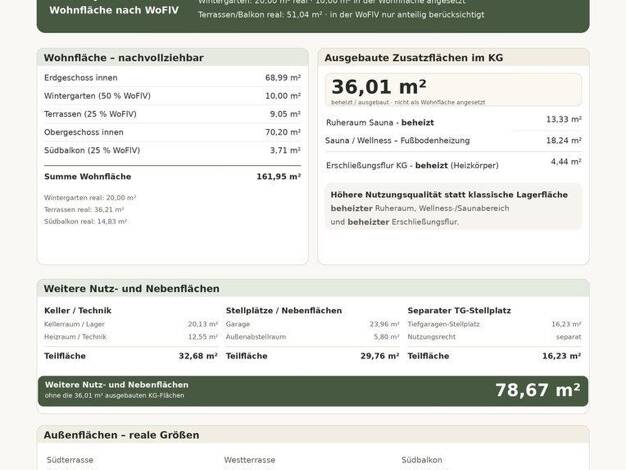Click the 'Tiefgaragen-Stellplatz' row label

(x=444, y=324)
